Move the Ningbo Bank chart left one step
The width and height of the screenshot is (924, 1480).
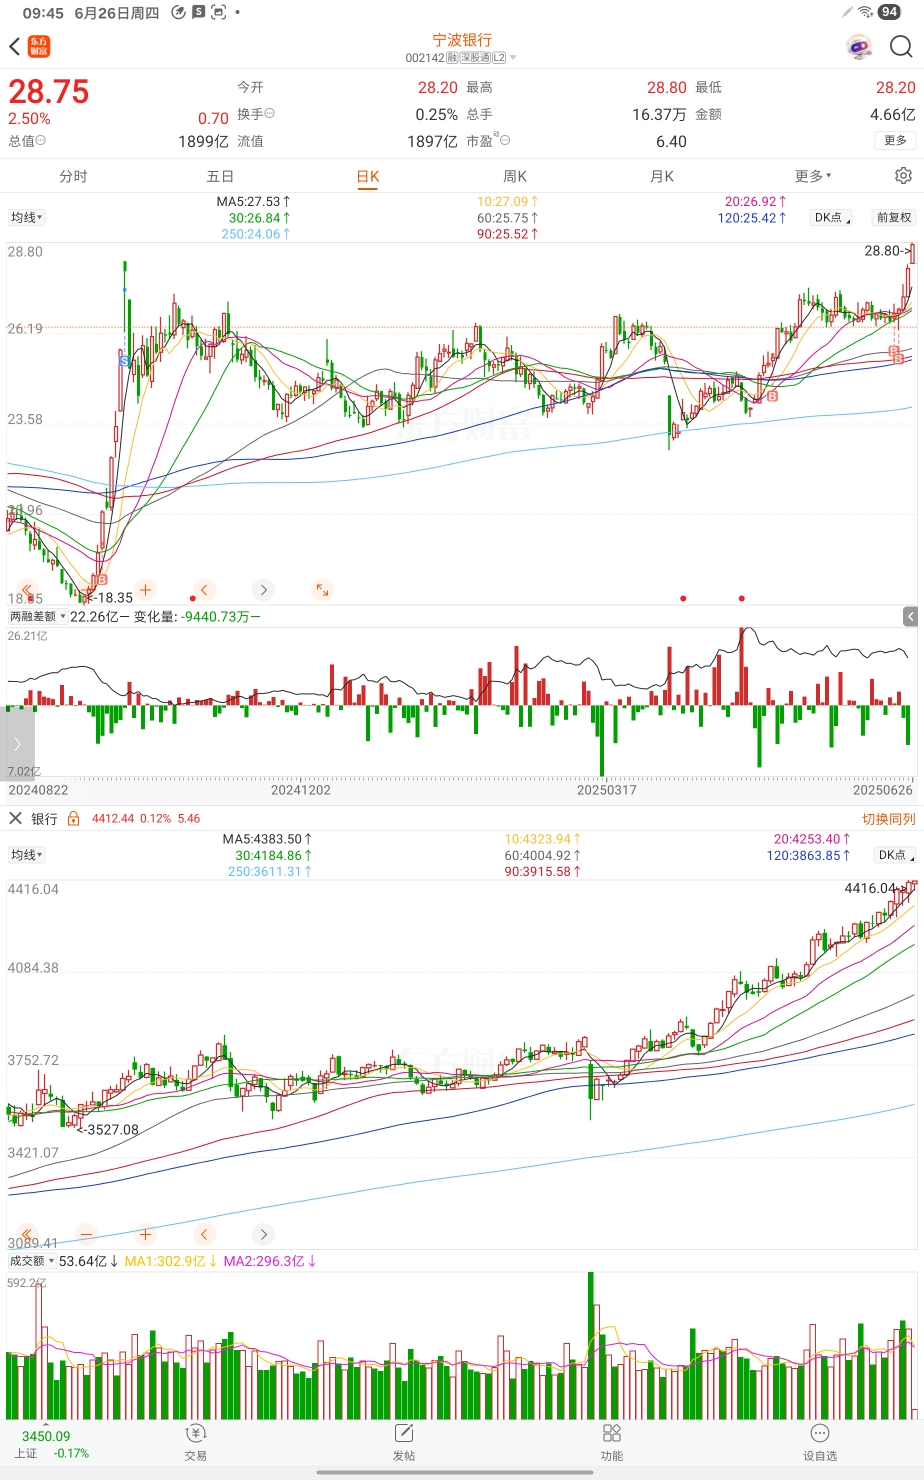coord(204,590)
